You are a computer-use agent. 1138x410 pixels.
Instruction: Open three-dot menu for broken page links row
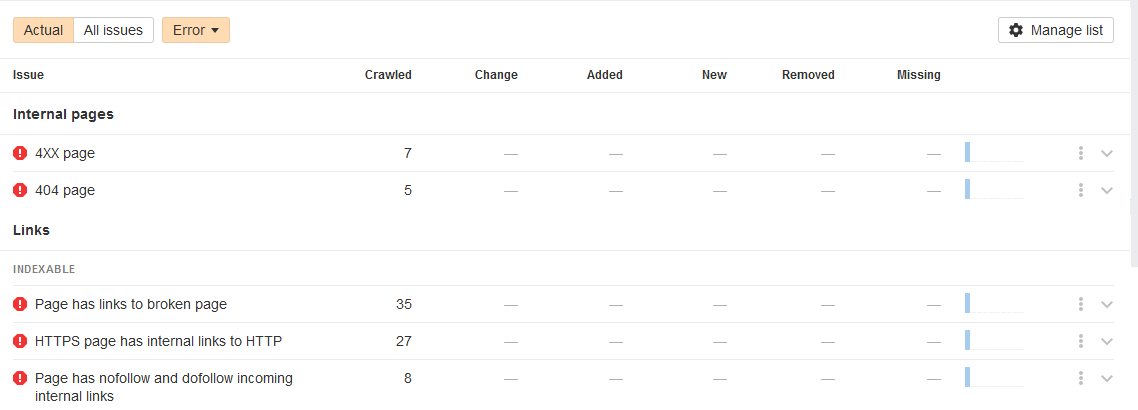point(1081,304)
